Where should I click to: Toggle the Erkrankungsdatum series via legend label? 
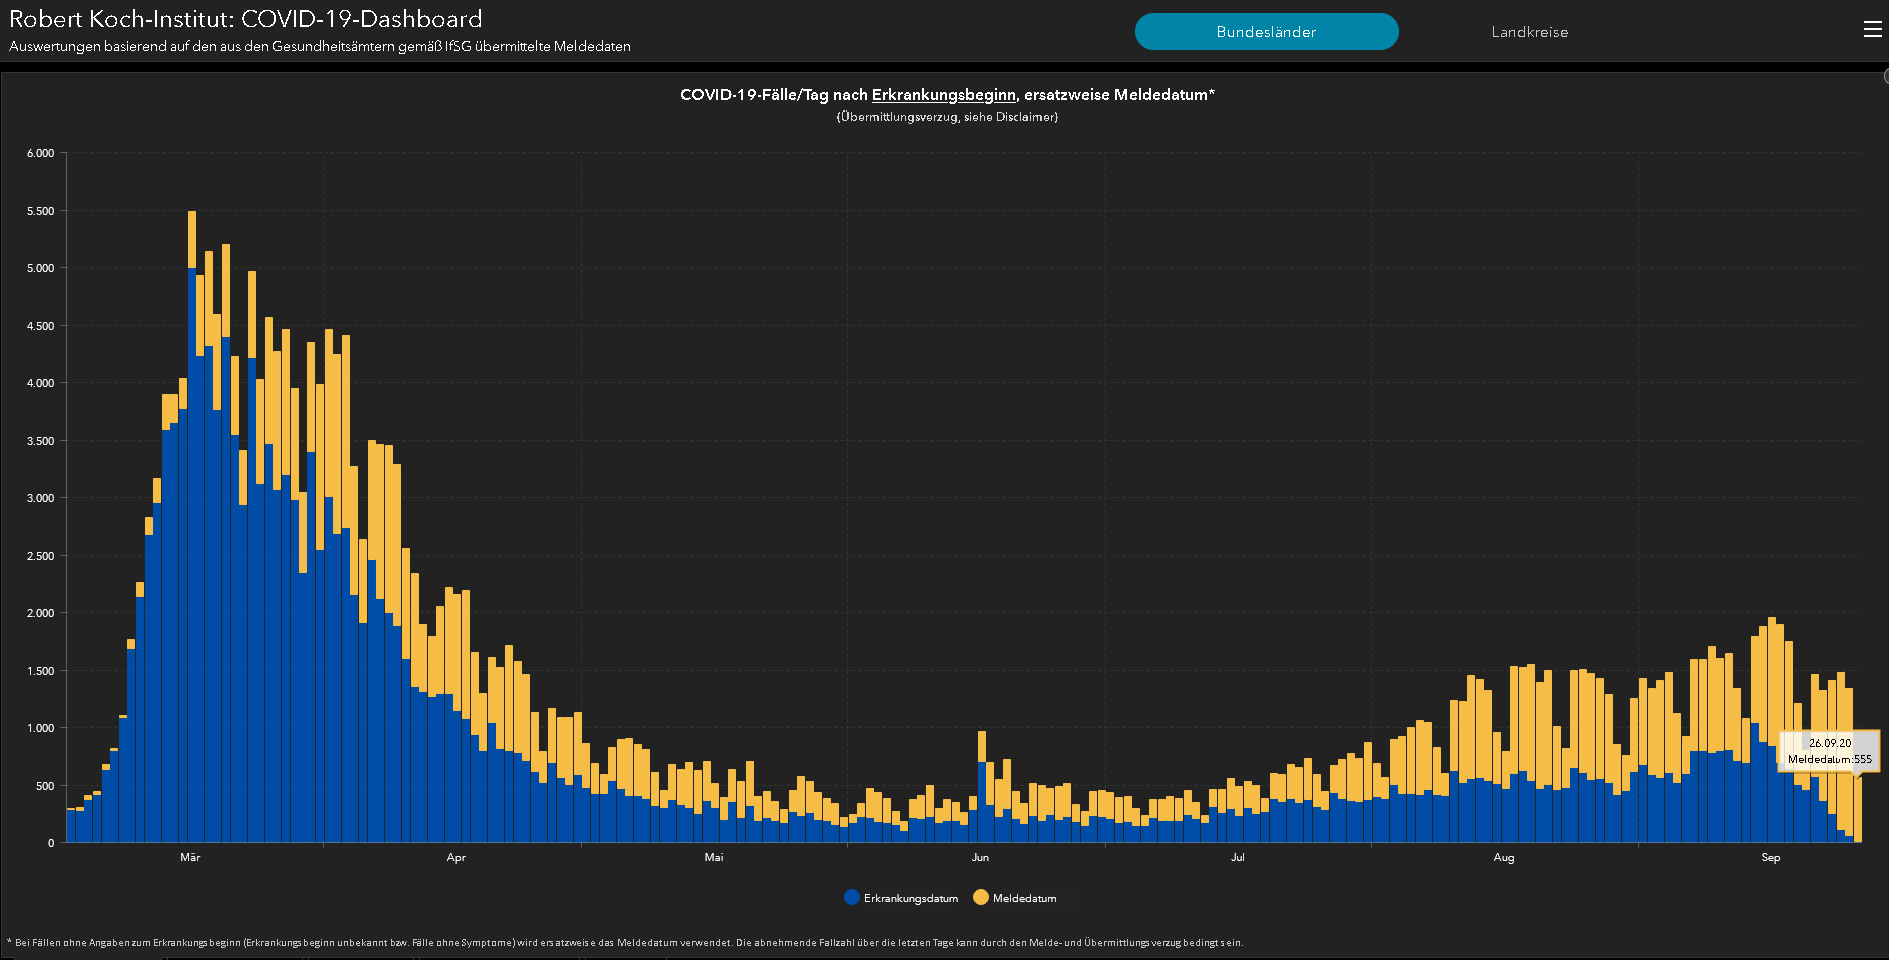pyautogui.click(x=910, y=898)
